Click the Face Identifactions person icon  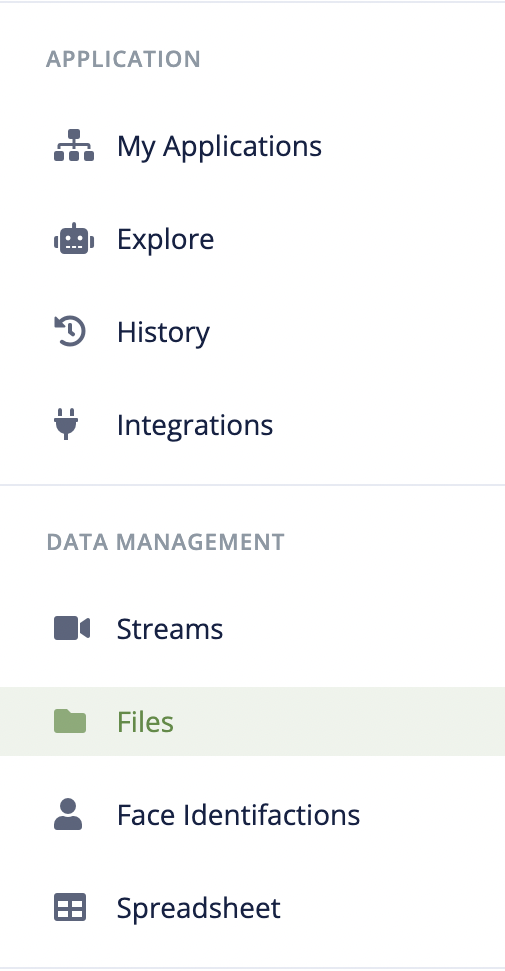68,814
